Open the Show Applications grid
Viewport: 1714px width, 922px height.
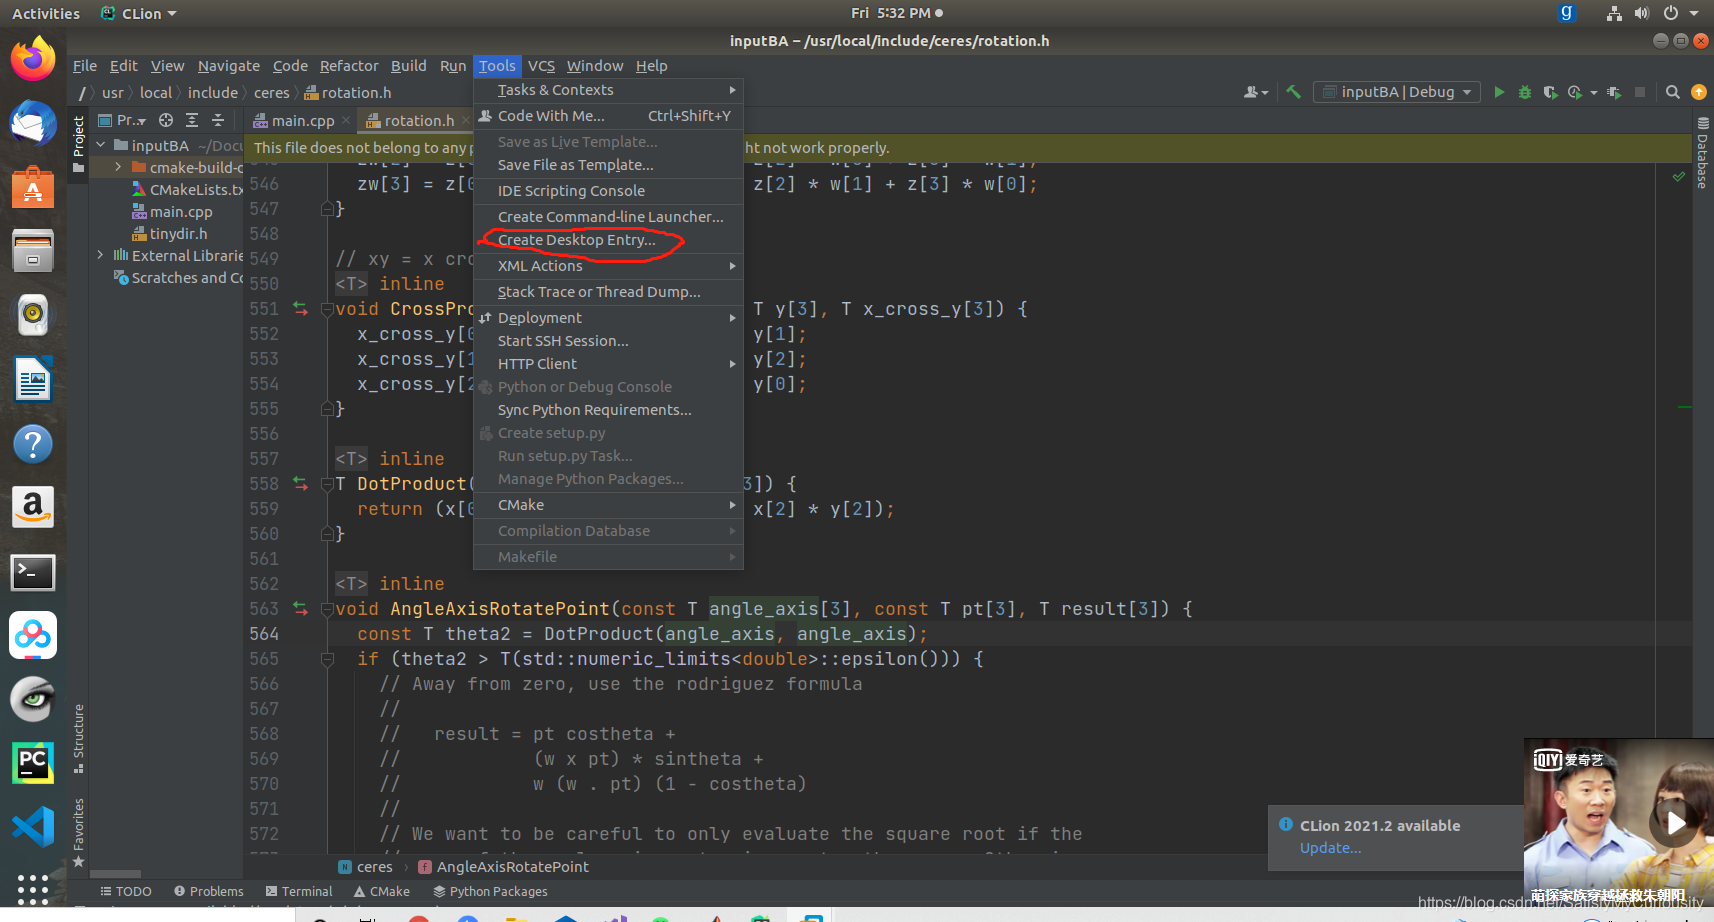[33, 888]
